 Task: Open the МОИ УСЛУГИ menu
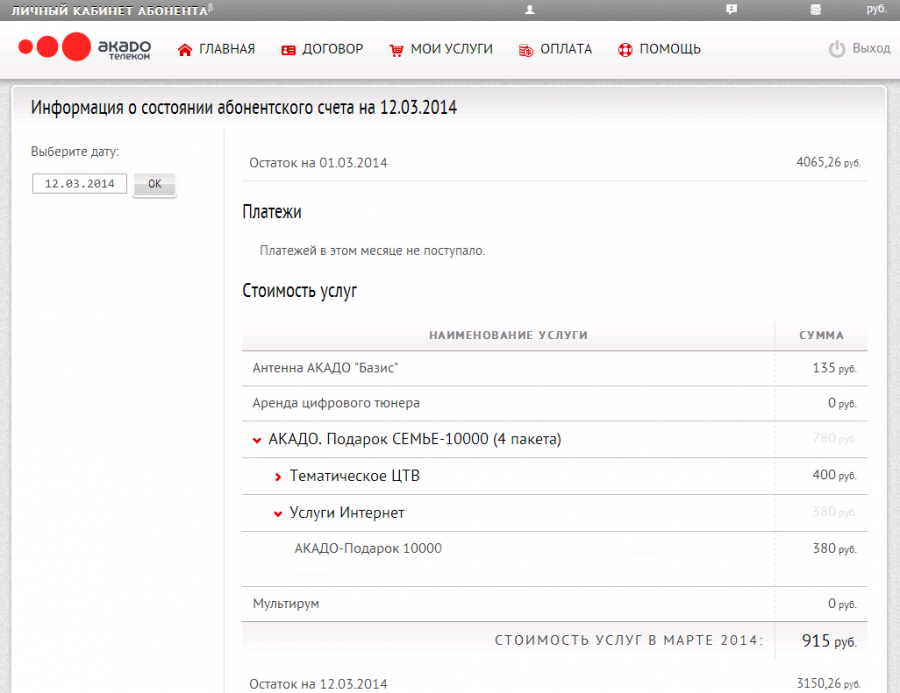coord(451,49)
